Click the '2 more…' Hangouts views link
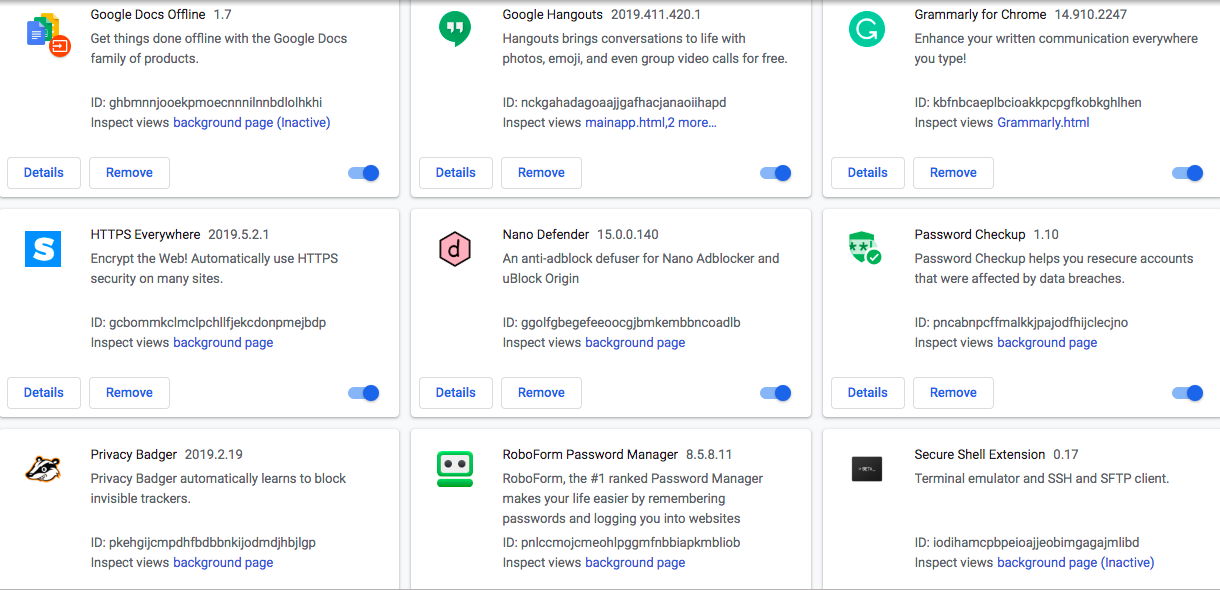The width and height of the screenshot is (1220, 590). 692,123
